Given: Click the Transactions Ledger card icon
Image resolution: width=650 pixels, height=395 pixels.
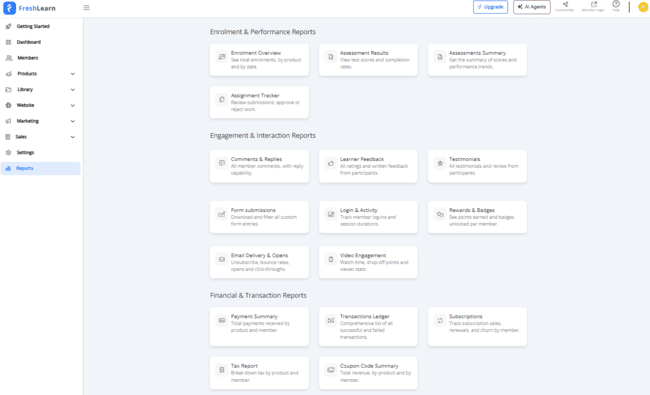Looking at the screenshot, I should click(x=331, y=320).
